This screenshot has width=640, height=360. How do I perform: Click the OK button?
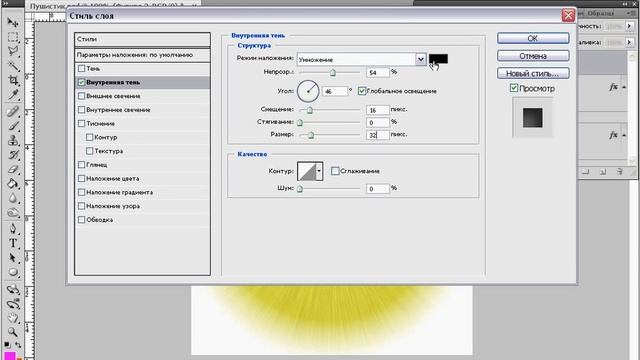[533, 38]
